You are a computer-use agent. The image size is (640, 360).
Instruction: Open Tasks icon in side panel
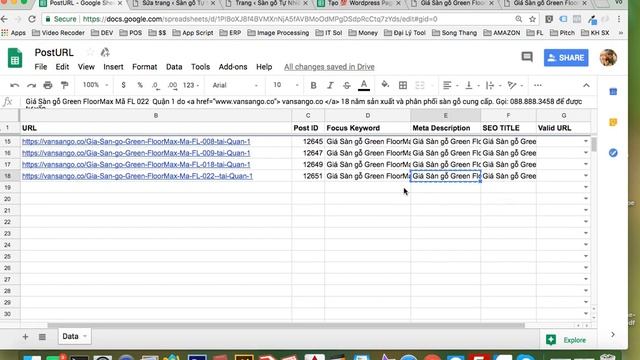[613, 153]
